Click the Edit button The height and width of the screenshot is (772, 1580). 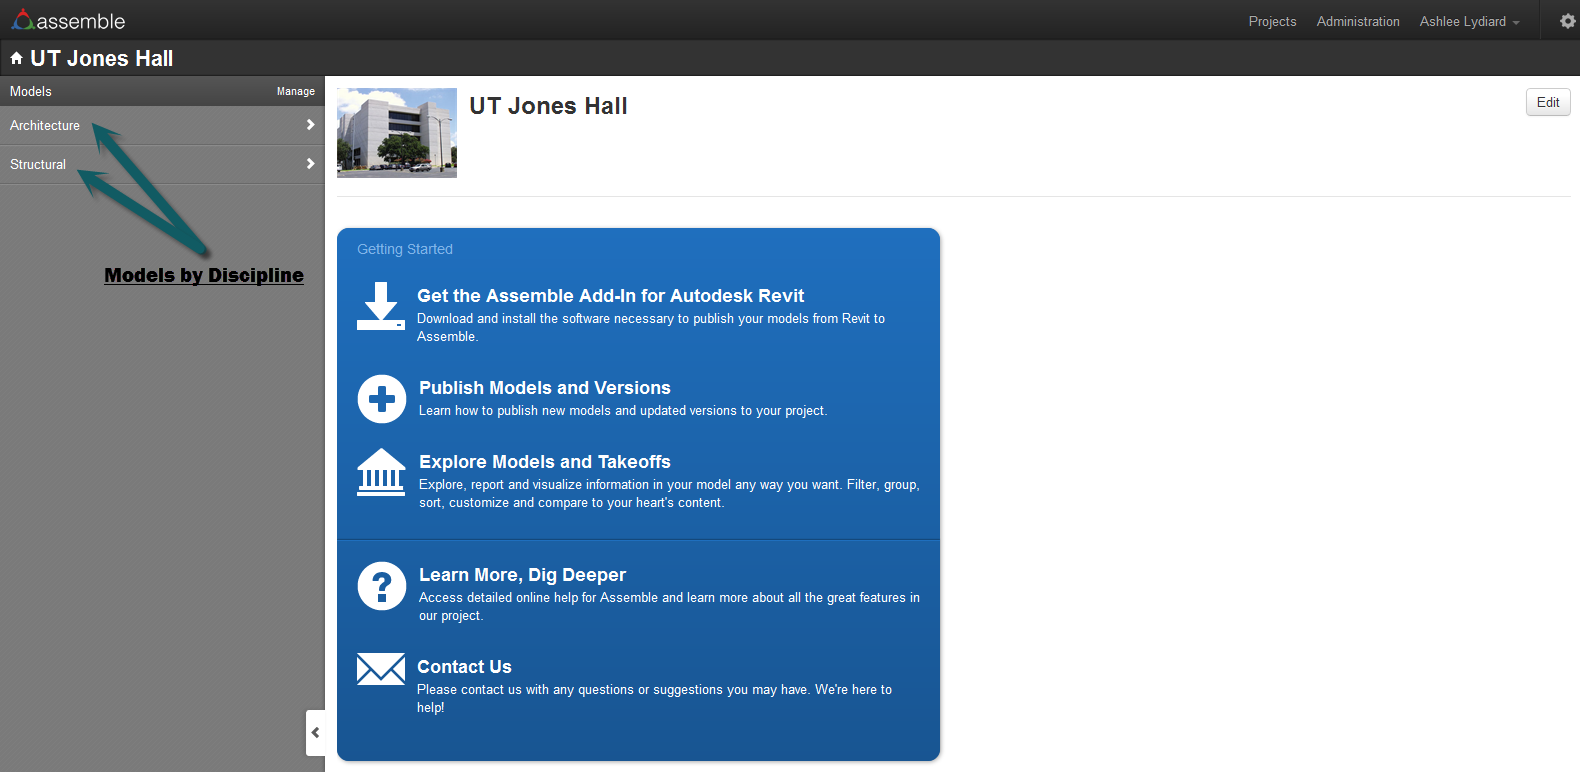1548,102
